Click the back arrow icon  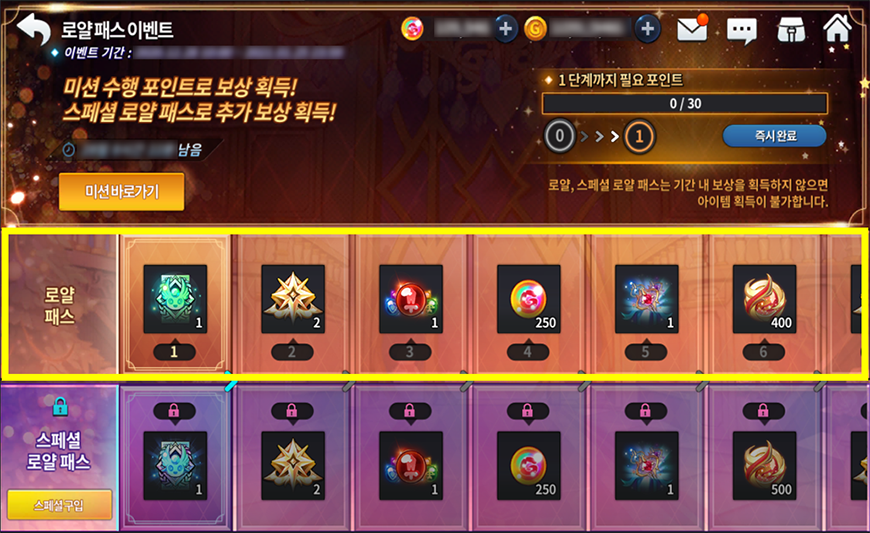34,28
